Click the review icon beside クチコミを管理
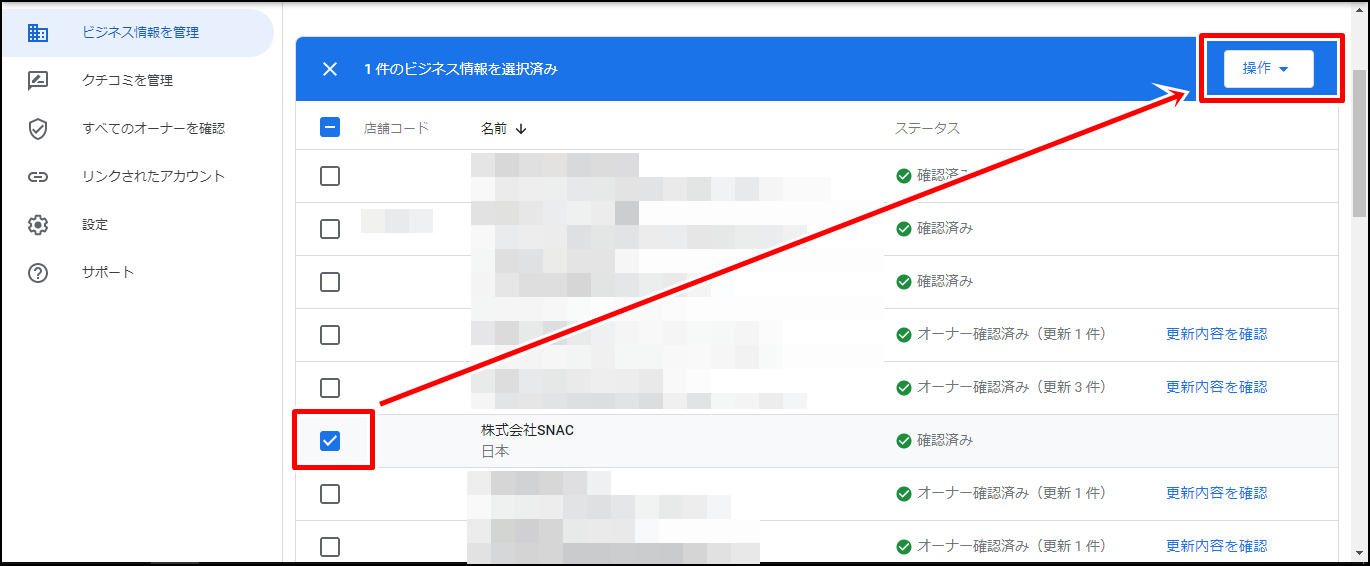The image size is (1370, 566). 38,81
